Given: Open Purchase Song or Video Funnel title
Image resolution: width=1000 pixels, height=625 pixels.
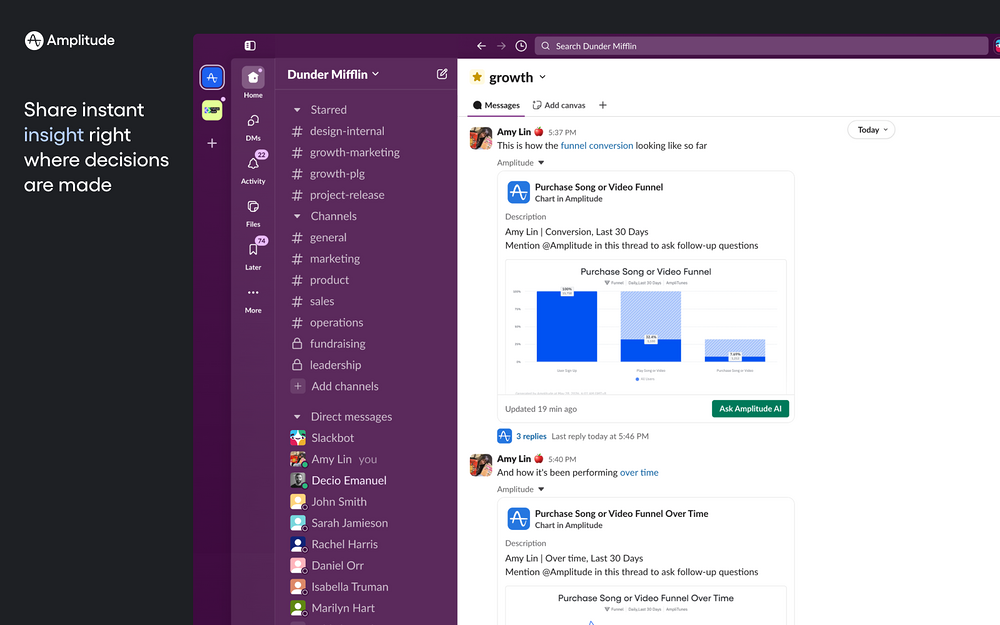Looking at the screenshot, I should (x=599, y=187).
